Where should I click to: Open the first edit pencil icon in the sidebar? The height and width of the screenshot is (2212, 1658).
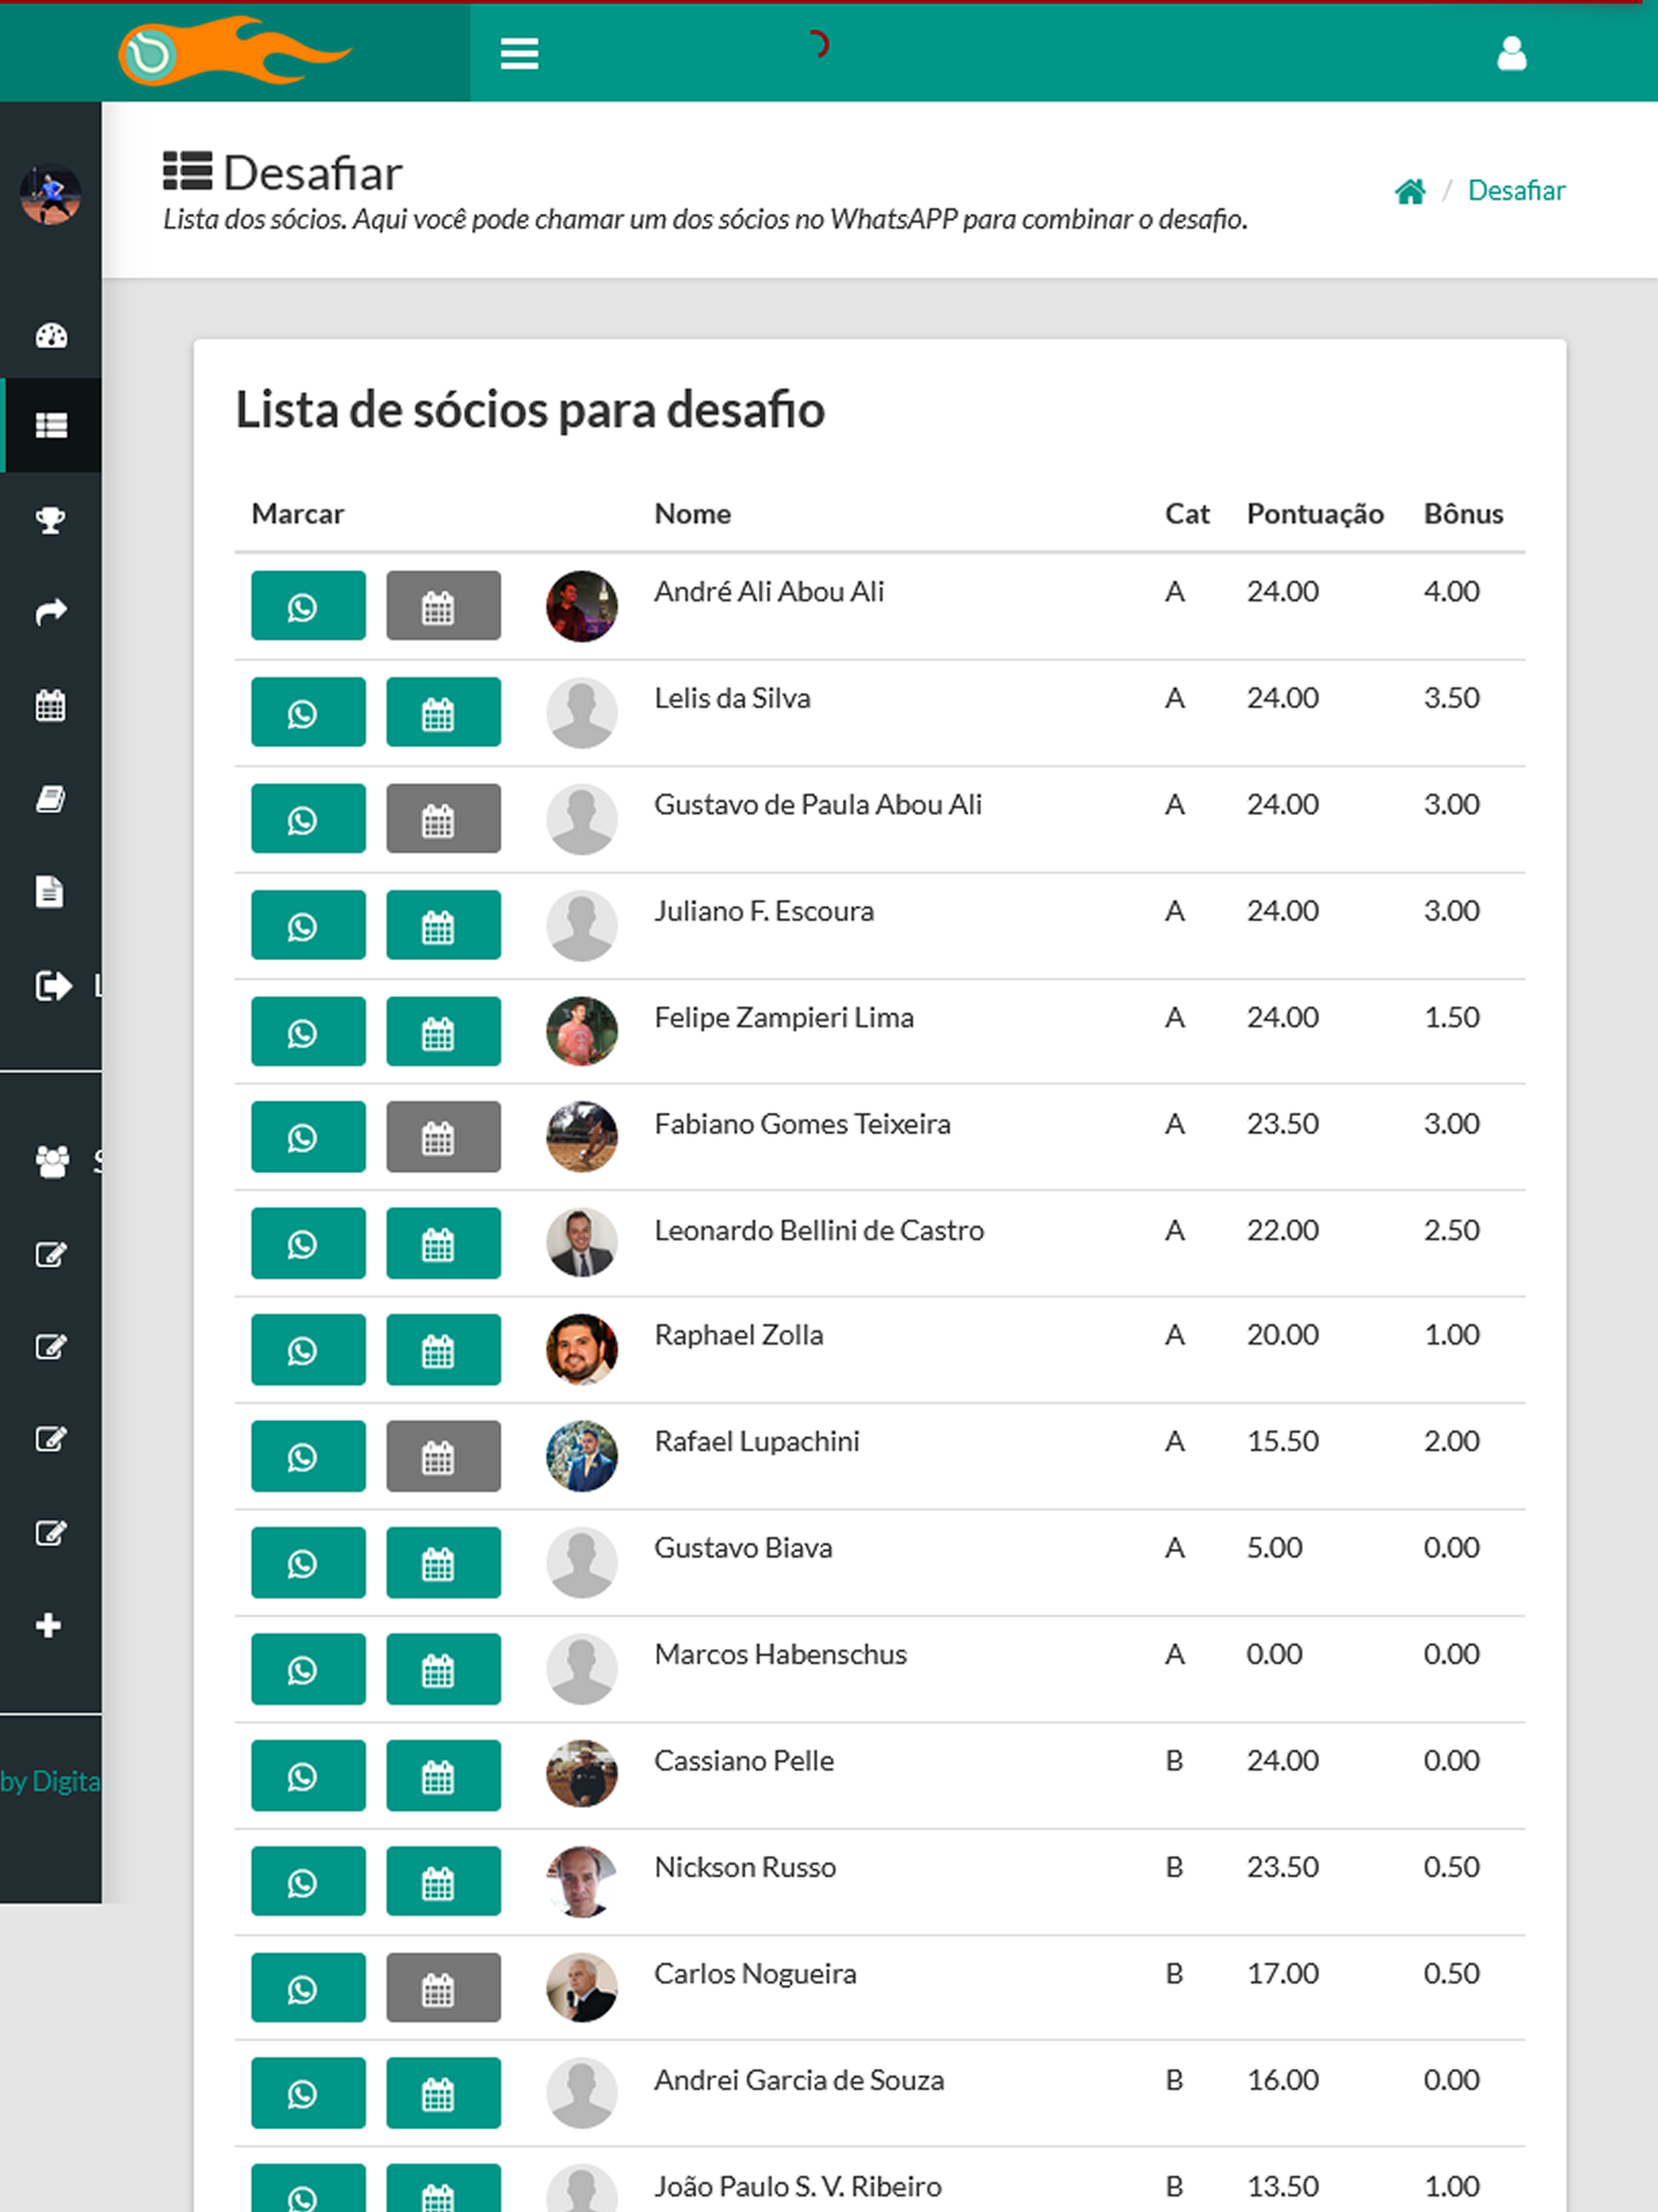(x=51, y=1255)
